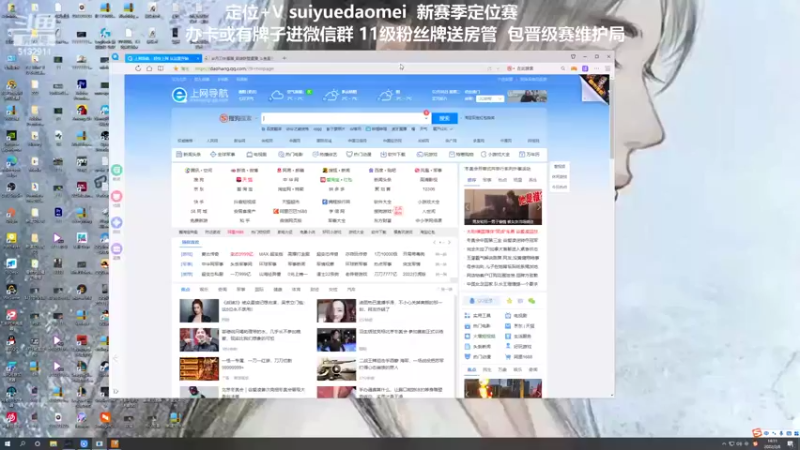
Task: Switch to the second browser tab
Action: pyautogui.click(x=240, y=58)
